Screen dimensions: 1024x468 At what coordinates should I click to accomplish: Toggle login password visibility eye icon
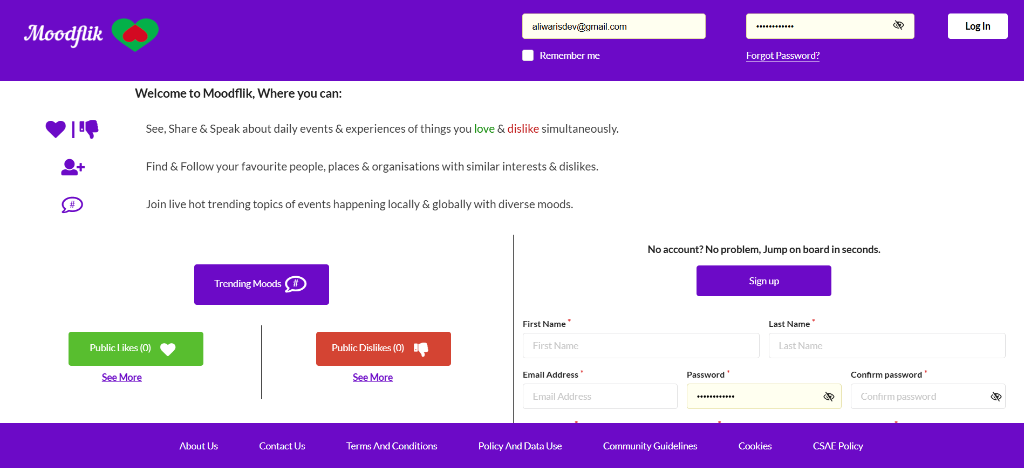pos(898,26)
